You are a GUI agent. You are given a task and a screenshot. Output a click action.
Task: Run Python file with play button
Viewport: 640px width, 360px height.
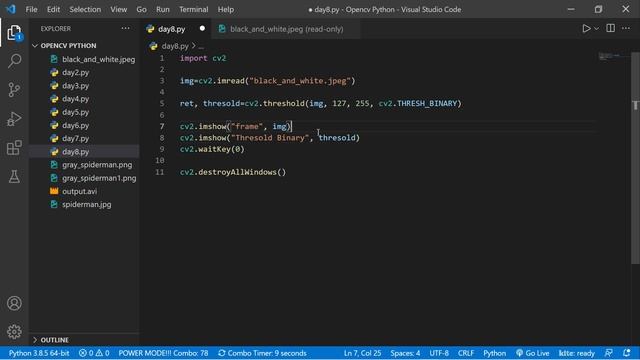(x=586, y=29)
